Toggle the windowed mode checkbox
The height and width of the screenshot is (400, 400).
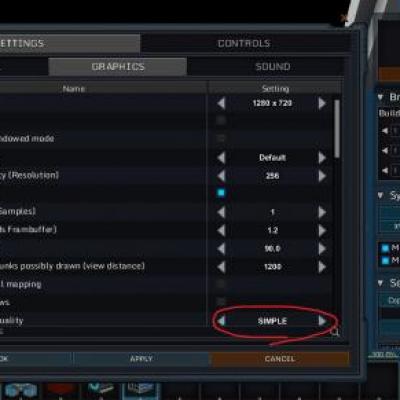coord(221,138)
